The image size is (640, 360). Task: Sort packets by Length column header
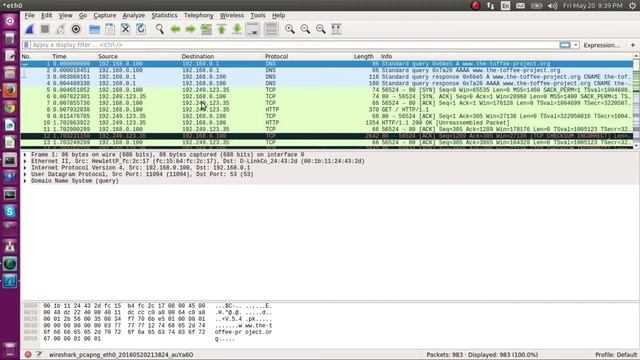click(363, 56)
